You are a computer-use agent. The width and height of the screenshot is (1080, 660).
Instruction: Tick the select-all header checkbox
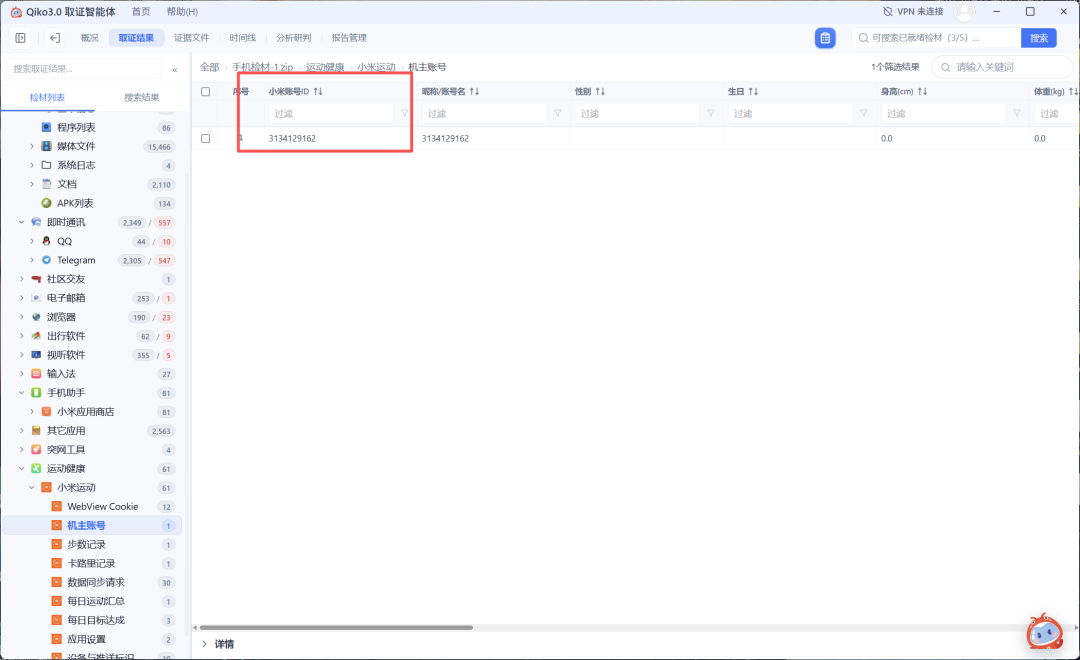click(x=205, y=92)
